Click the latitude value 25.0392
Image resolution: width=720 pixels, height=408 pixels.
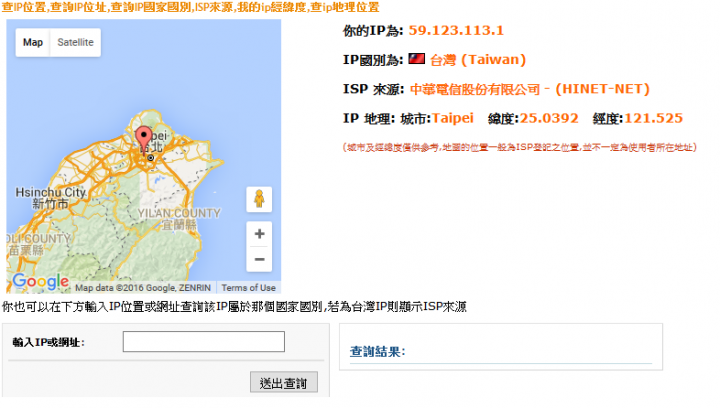click(549, 118)
